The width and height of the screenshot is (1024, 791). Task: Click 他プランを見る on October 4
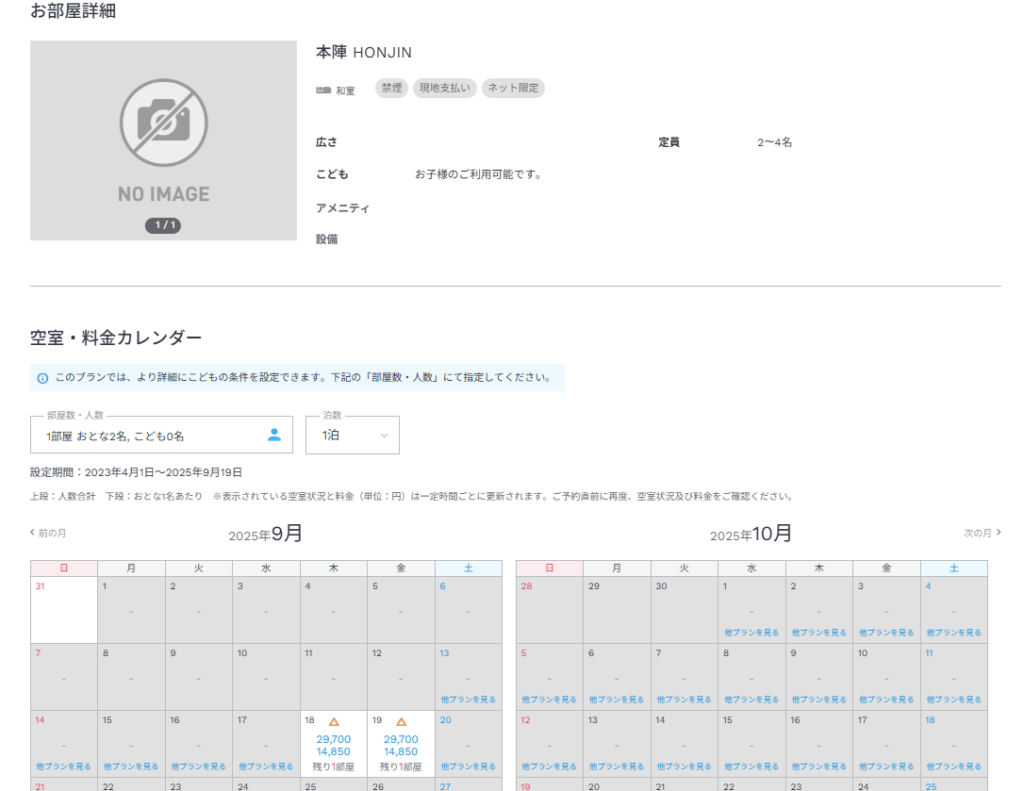[953, 632]
